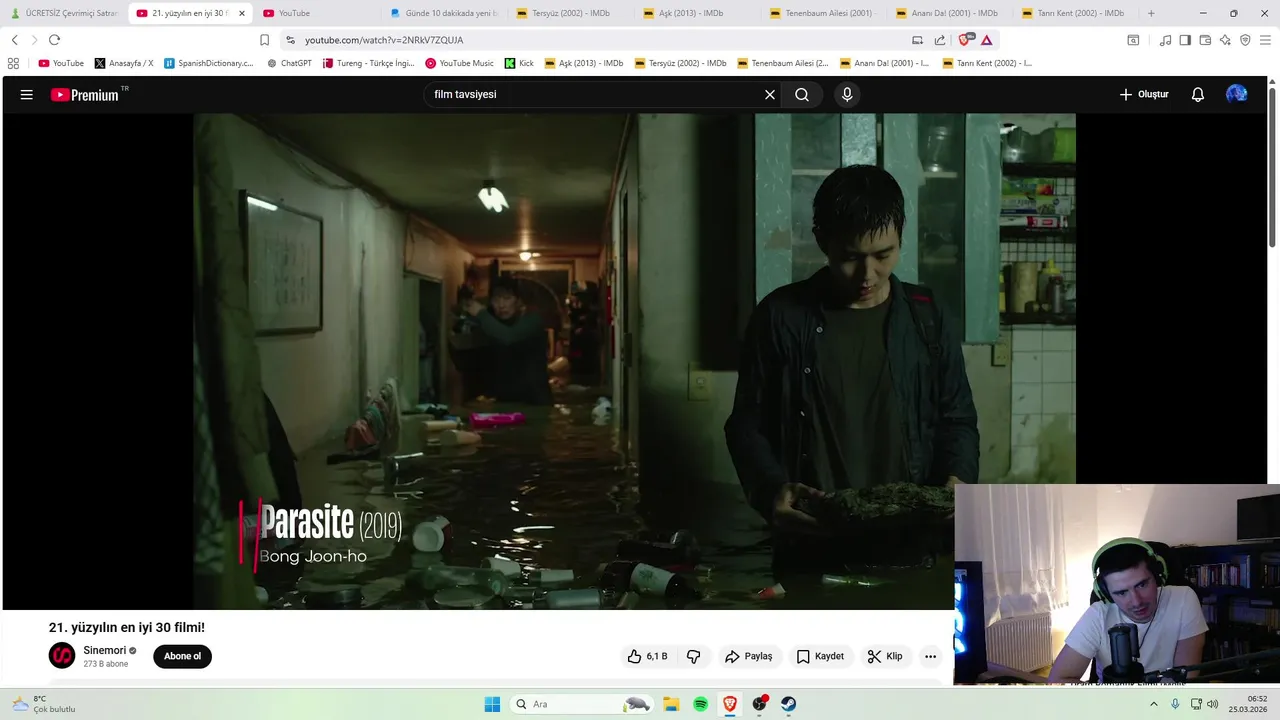Open Leo AI sparkle icon

pos(1225,40)
